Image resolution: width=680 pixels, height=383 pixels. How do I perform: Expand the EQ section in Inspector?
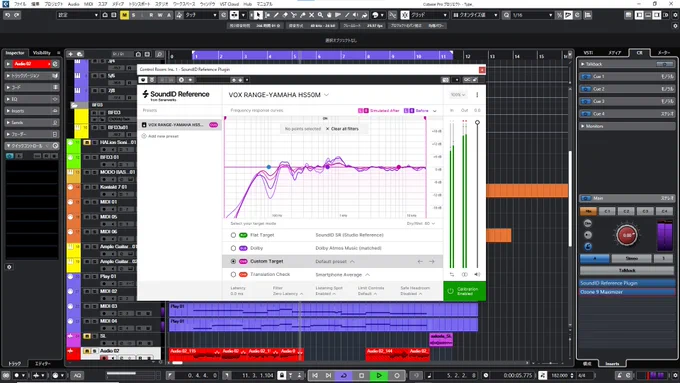(x=31, y=99)
